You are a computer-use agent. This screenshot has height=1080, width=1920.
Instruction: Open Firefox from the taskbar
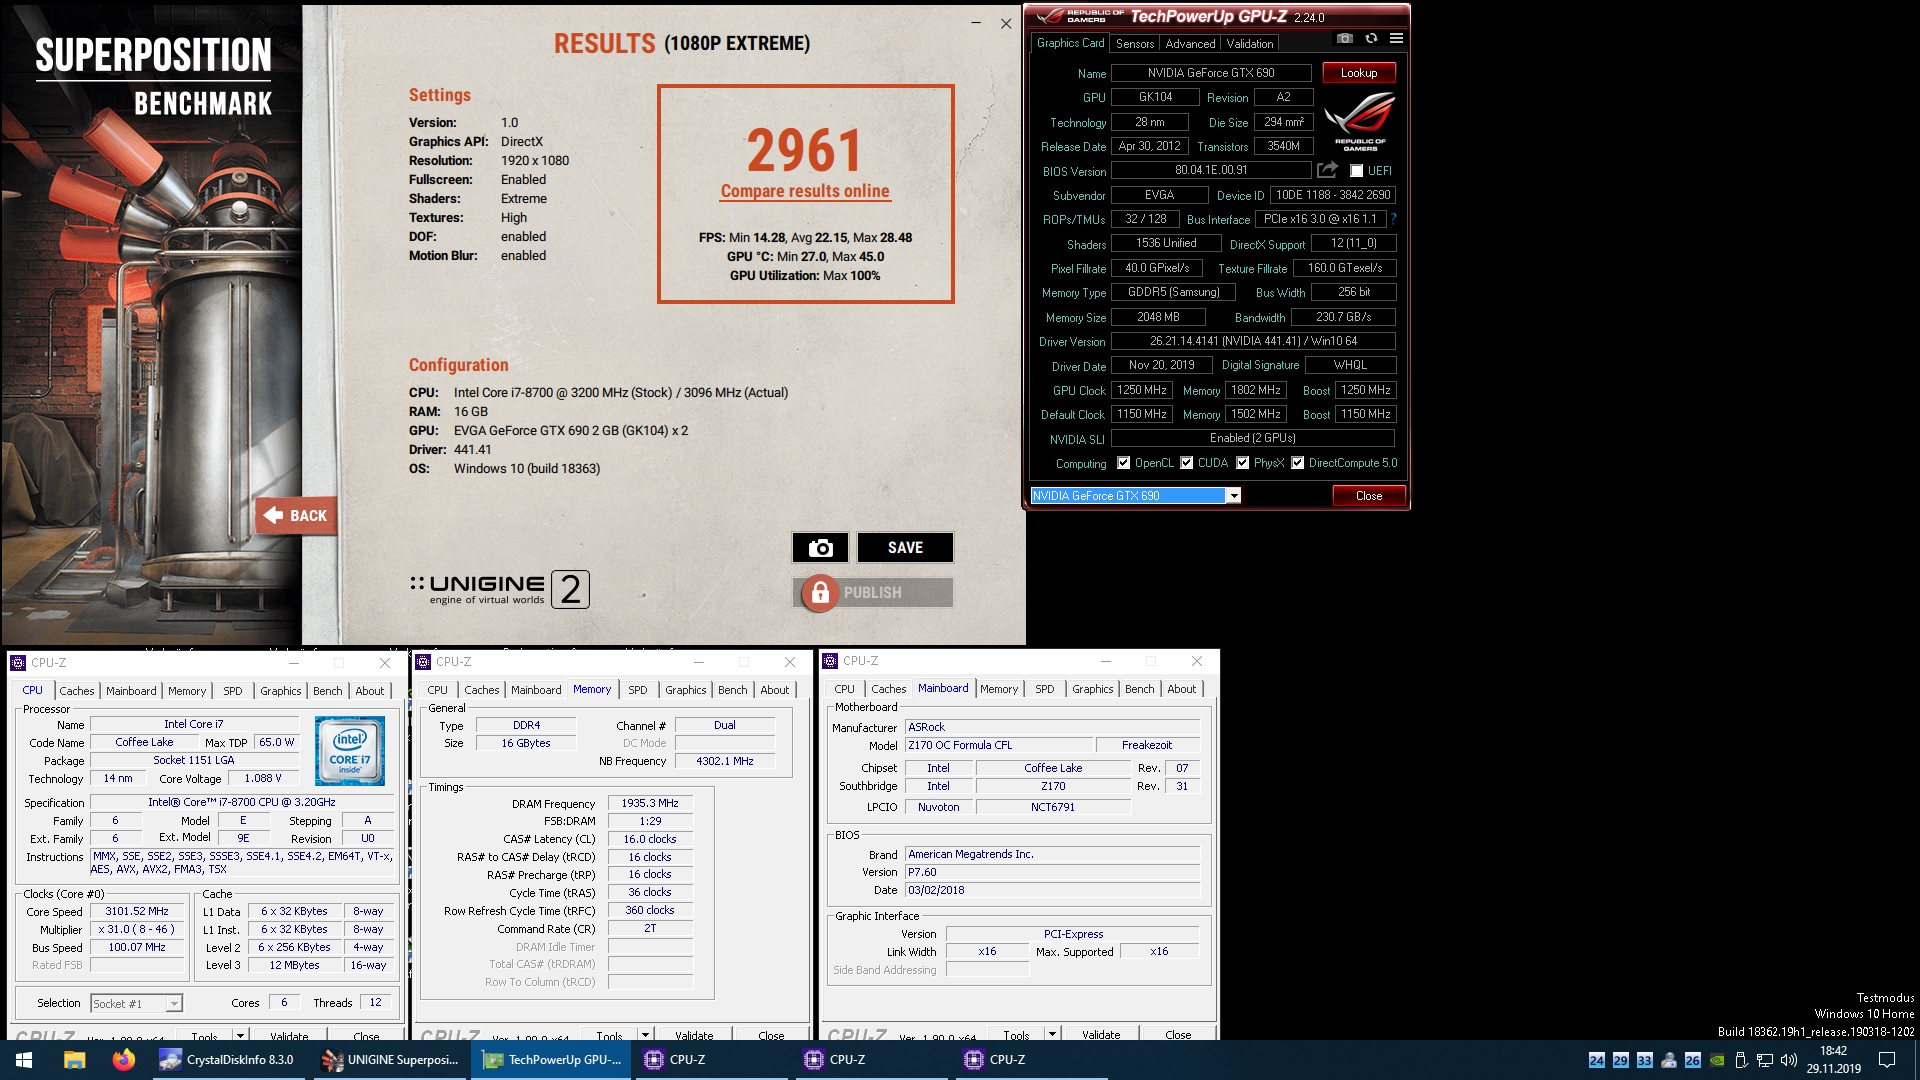pyautogui.click(x=123, y=1060)
